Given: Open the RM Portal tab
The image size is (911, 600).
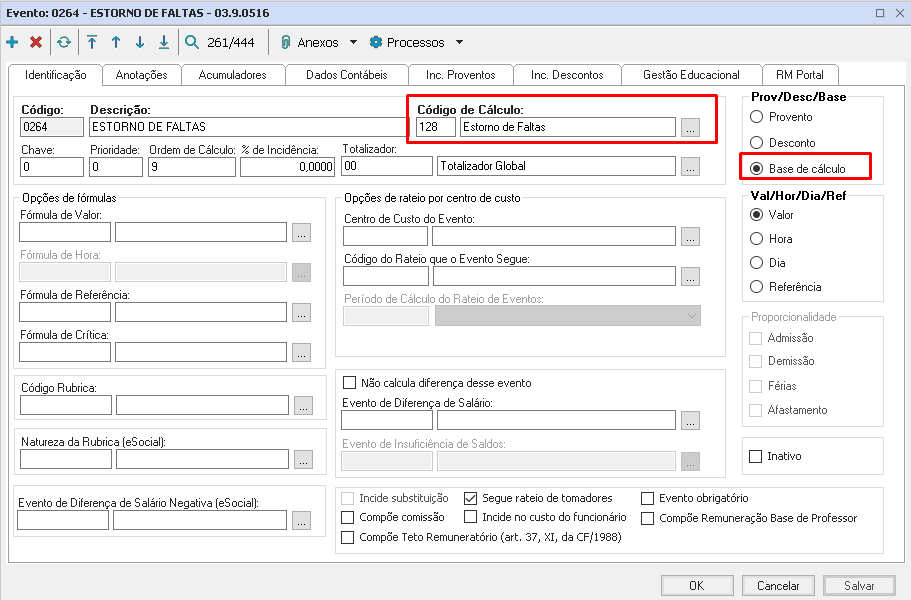Looking at the screenshot, I should pyautogui.click(x=800, y=75).
